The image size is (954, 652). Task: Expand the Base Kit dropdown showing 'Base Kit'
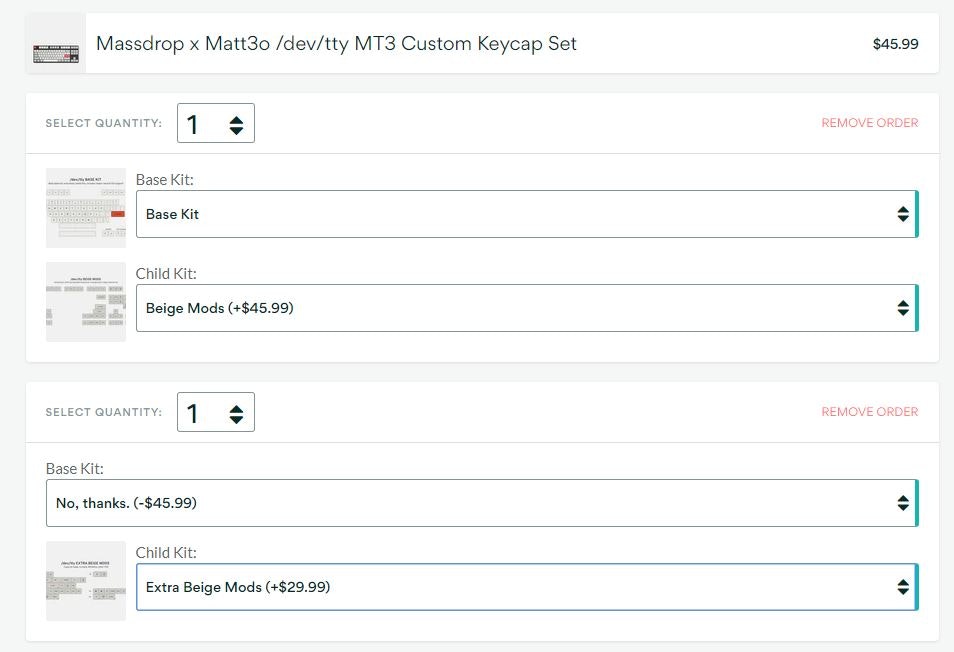[x=526, y=214]
